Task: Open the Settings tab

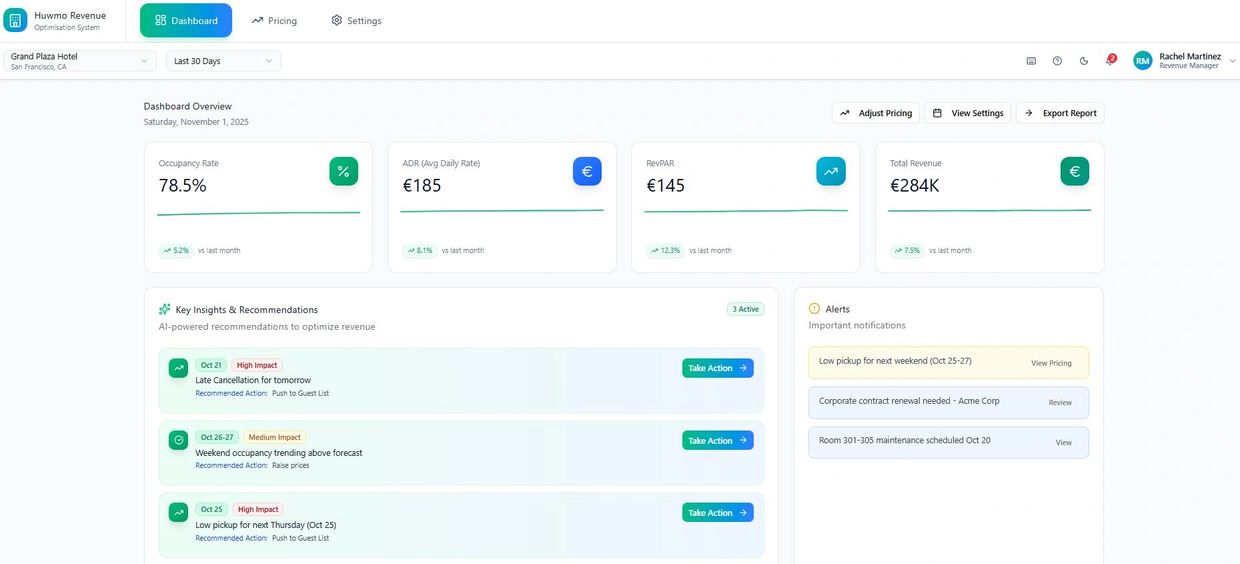Action: click(356, 21)
